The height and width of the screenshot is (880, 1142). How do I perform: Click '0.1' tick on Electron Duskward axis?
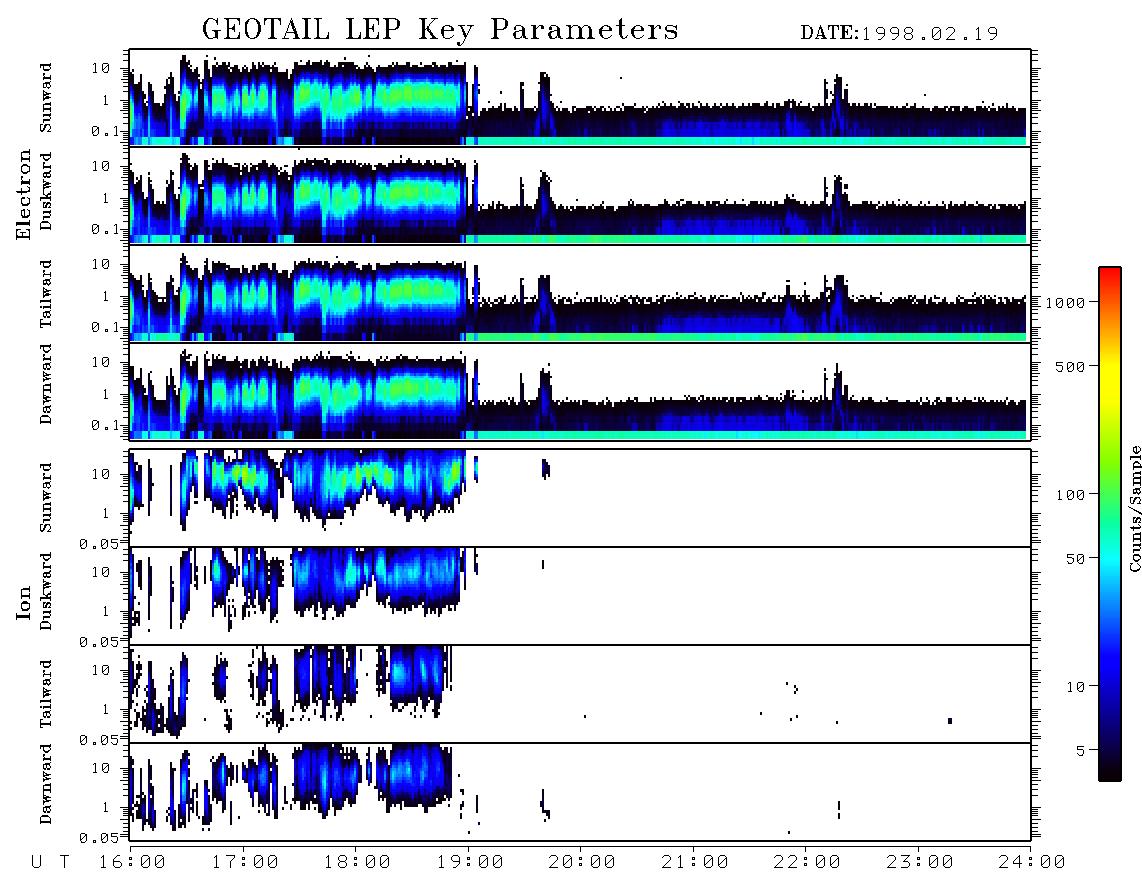[106, 229]
